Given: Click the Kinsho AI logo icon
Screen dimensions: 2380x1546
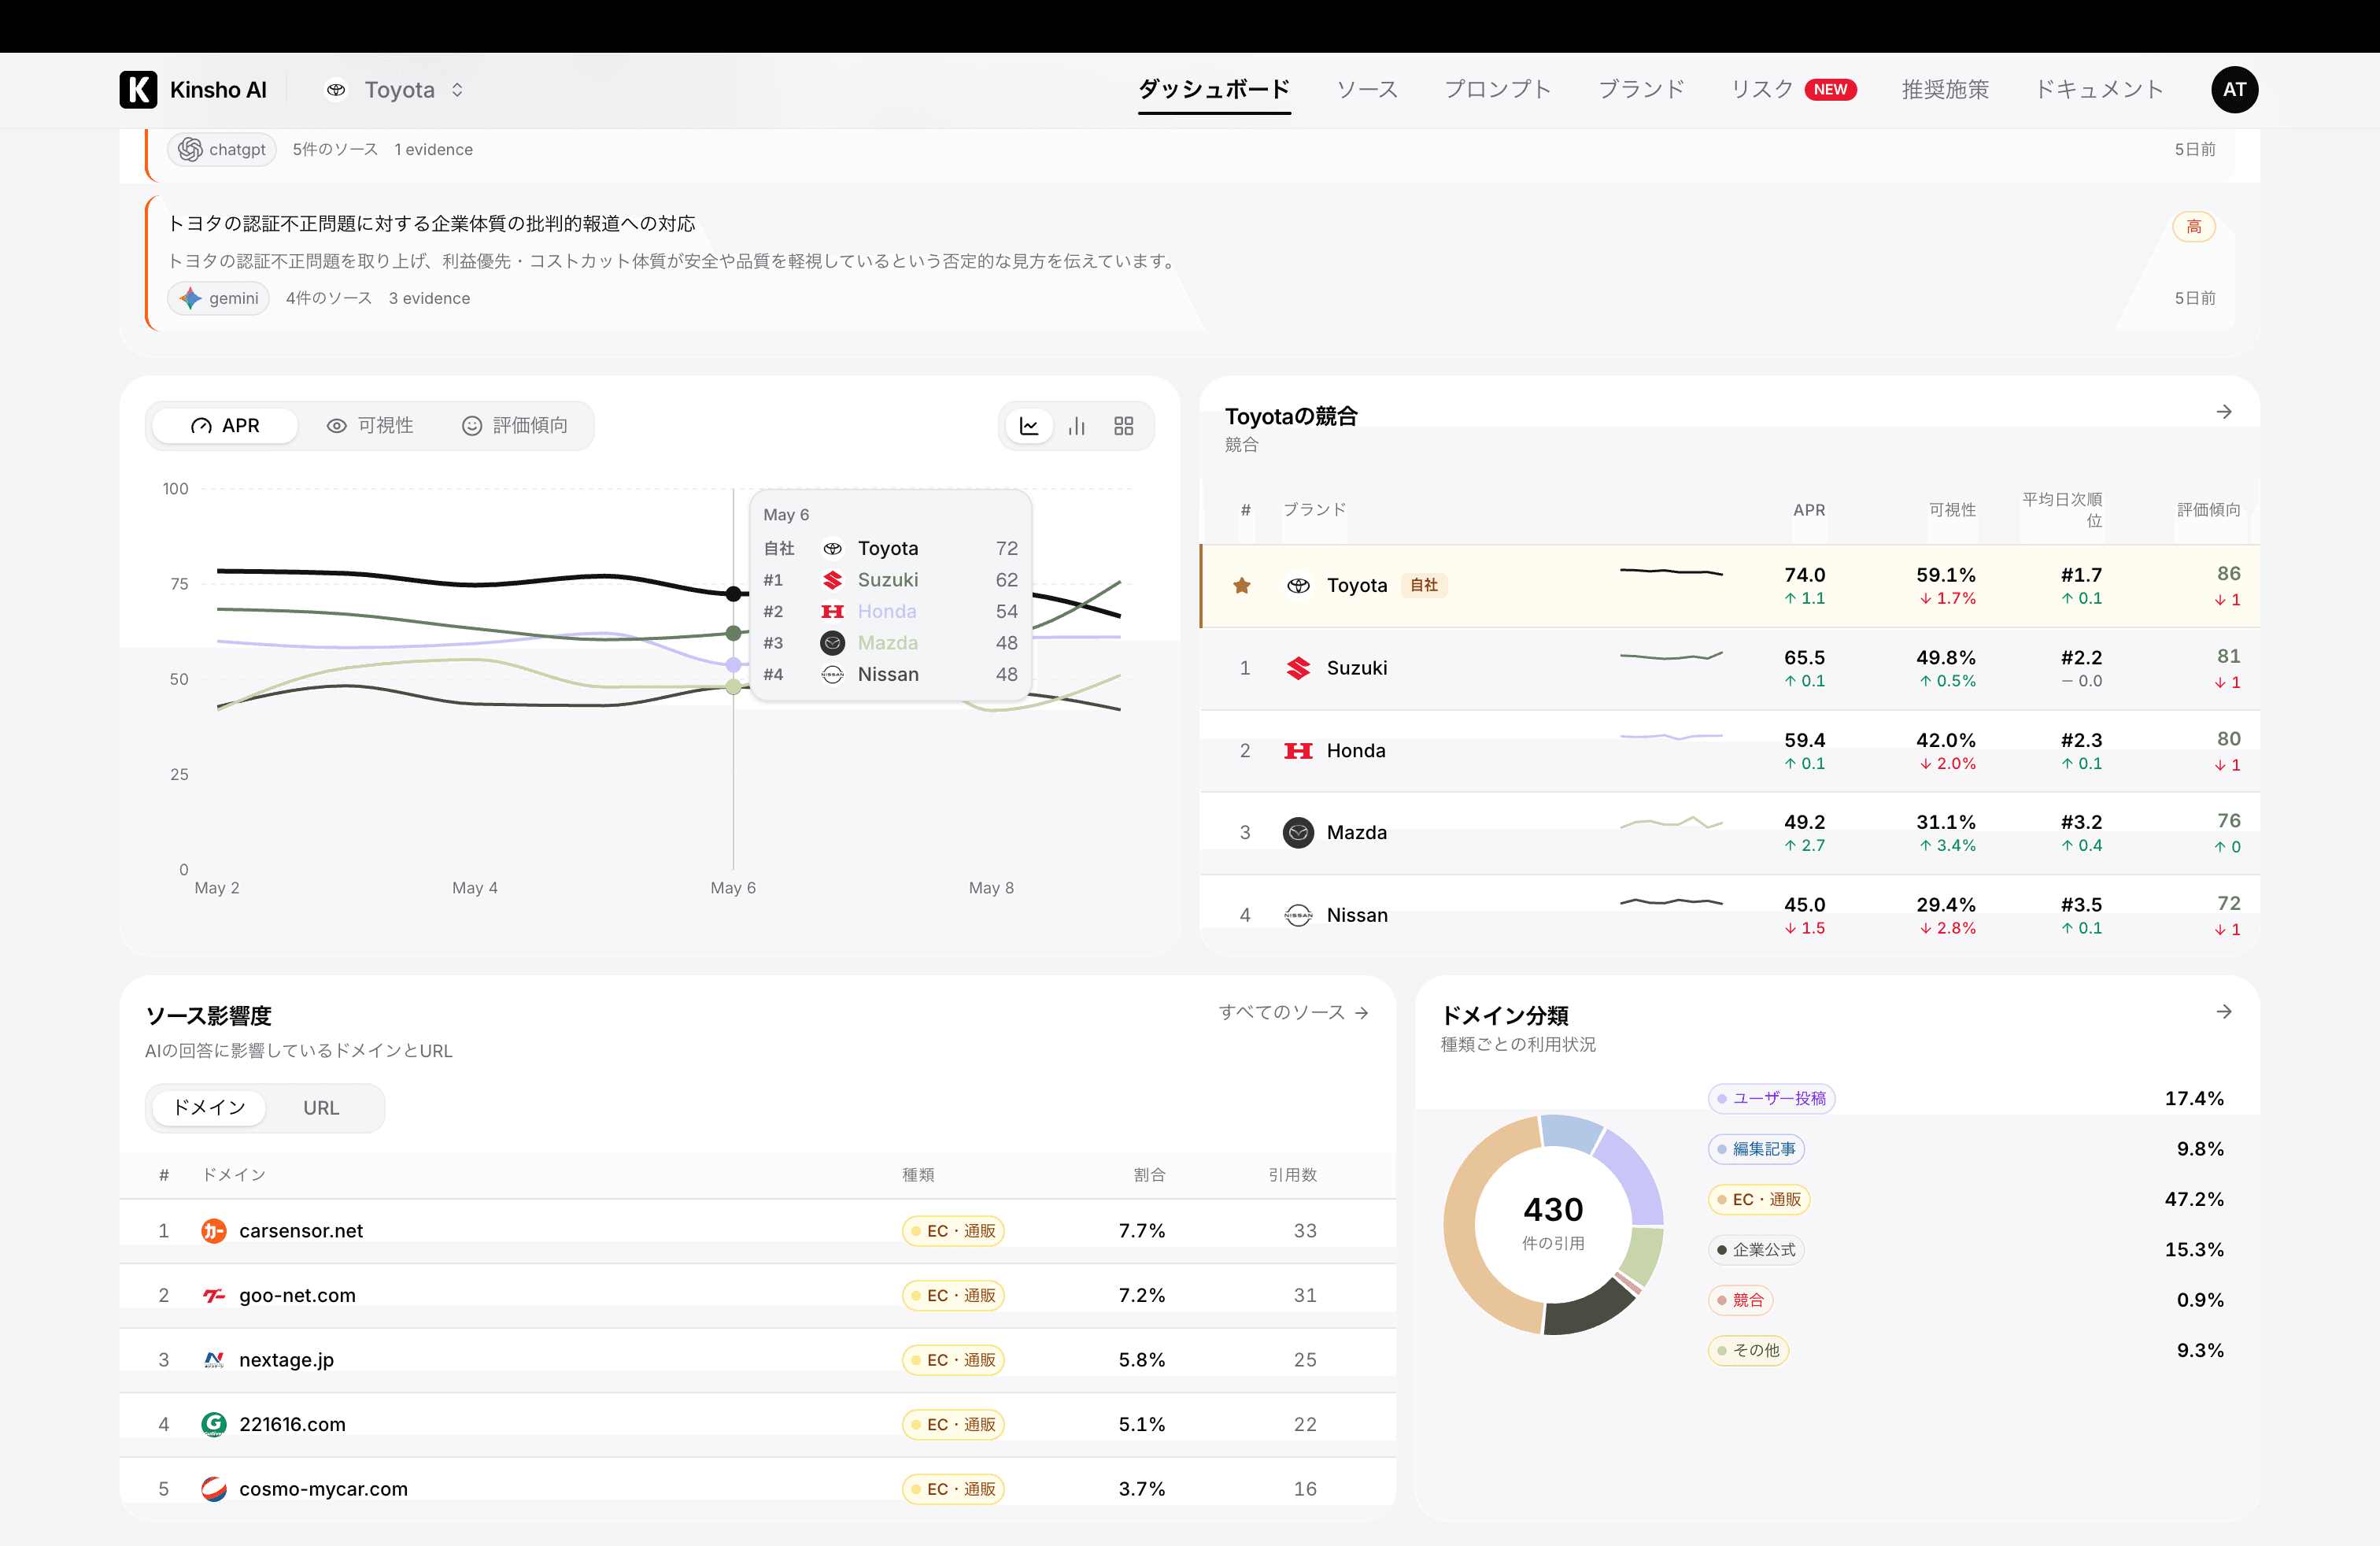Looking at the screenshot, I should [138, 90].
